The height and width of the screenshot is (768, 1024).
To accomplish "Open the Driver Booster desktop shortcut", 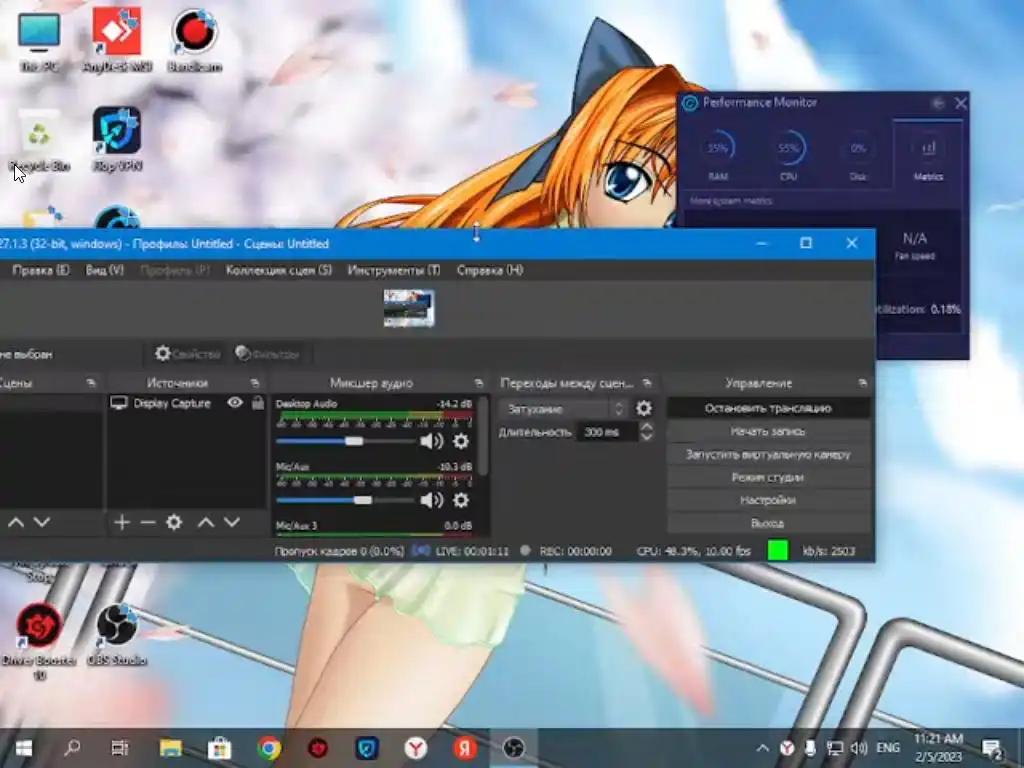I will click(39, 640).
